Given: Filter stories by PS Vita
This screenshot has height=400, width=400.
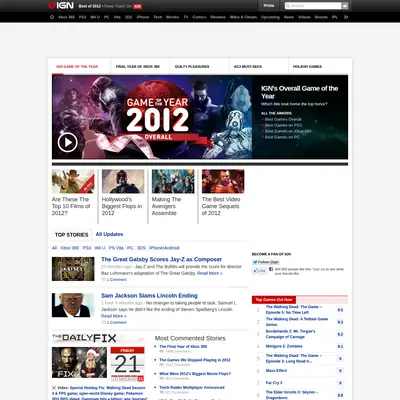Looking at the screenshot, I should pyautogui.click(x=116, y=248).
